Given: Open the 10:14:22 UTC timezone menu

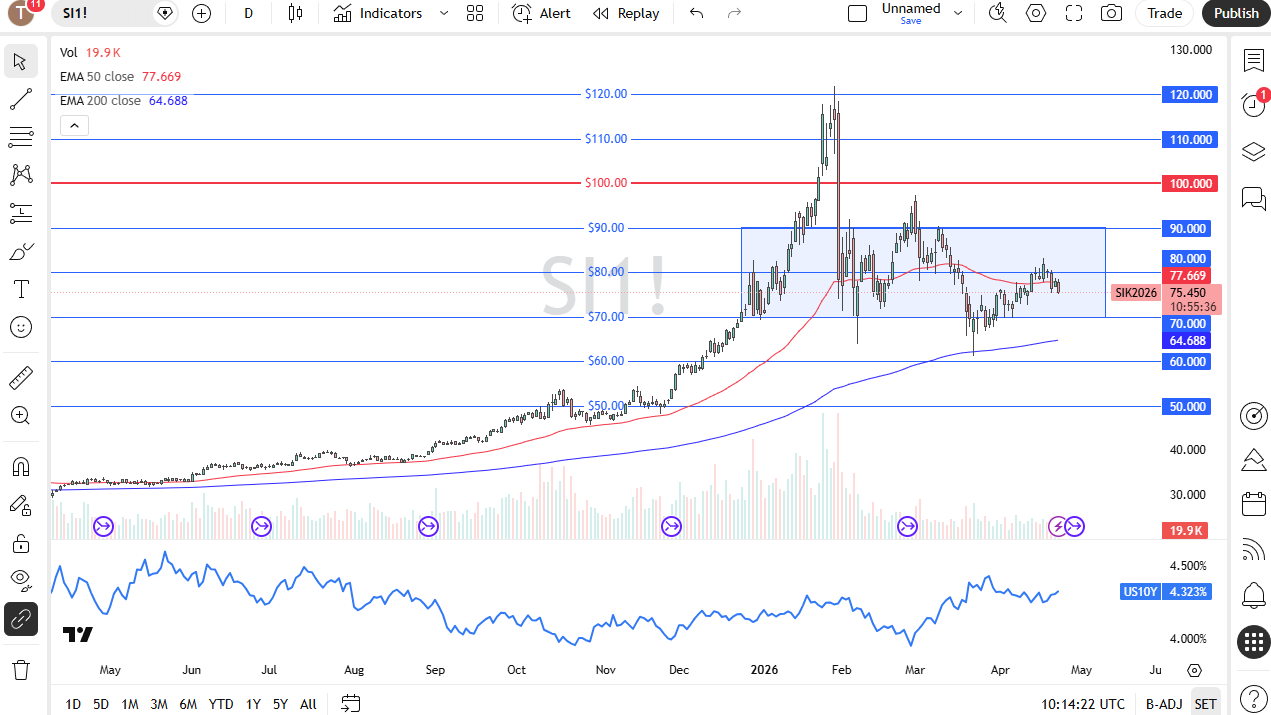Looking at the screenshot, I should click(1083, 704).
